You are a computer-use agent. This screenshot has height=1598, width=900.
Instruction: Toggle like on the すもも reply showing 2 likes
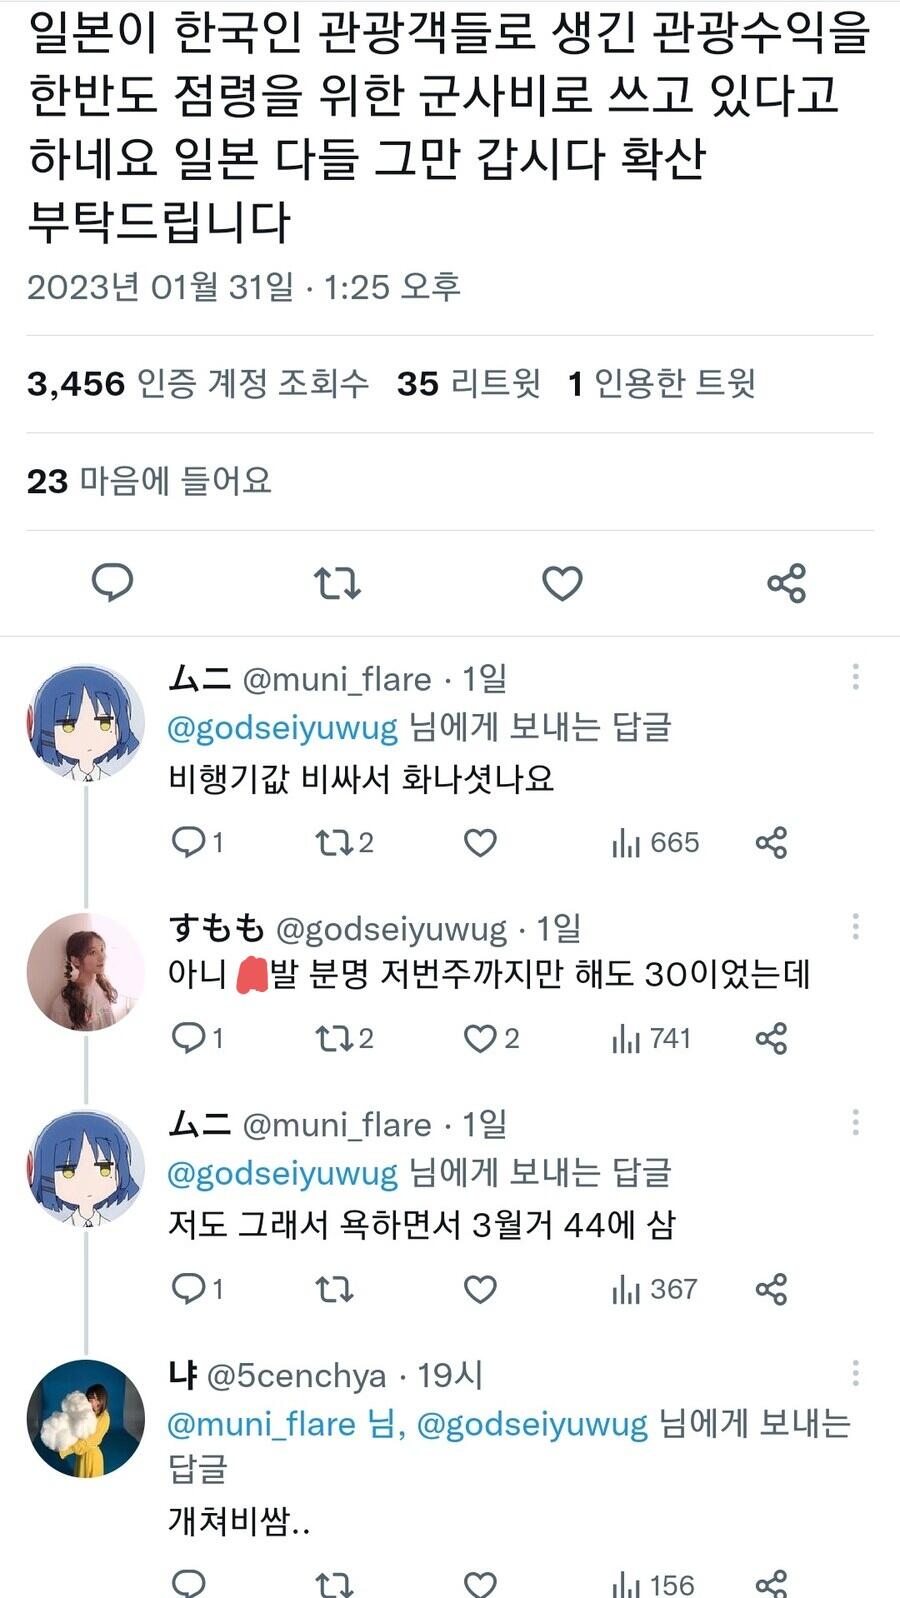[x=481, y=1039]
